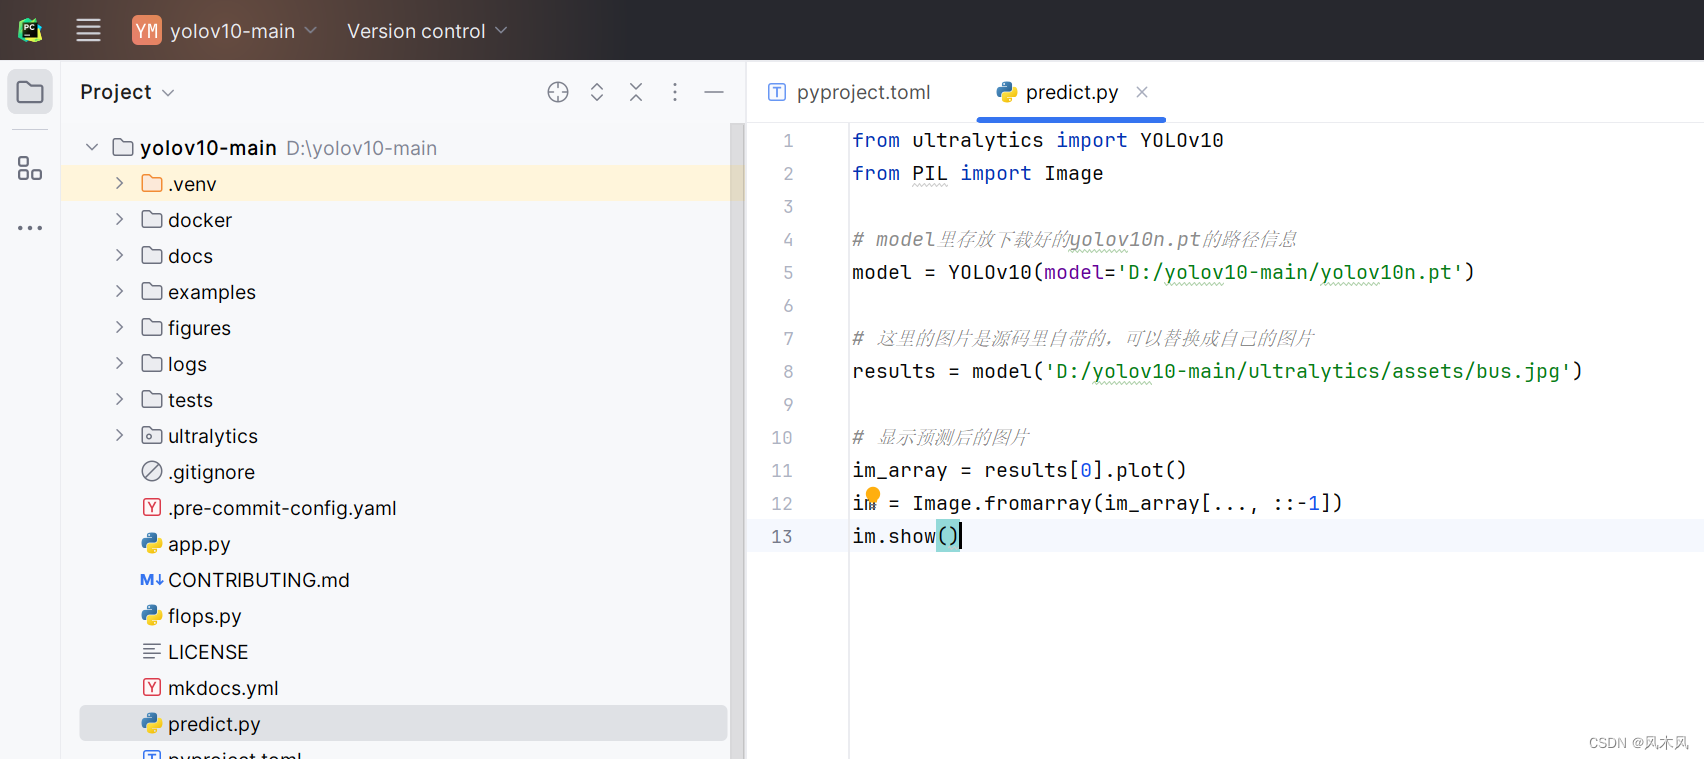Open the Project view selector dropdown
Viewport: 1704px width, 759px height.
coord(128,92)
